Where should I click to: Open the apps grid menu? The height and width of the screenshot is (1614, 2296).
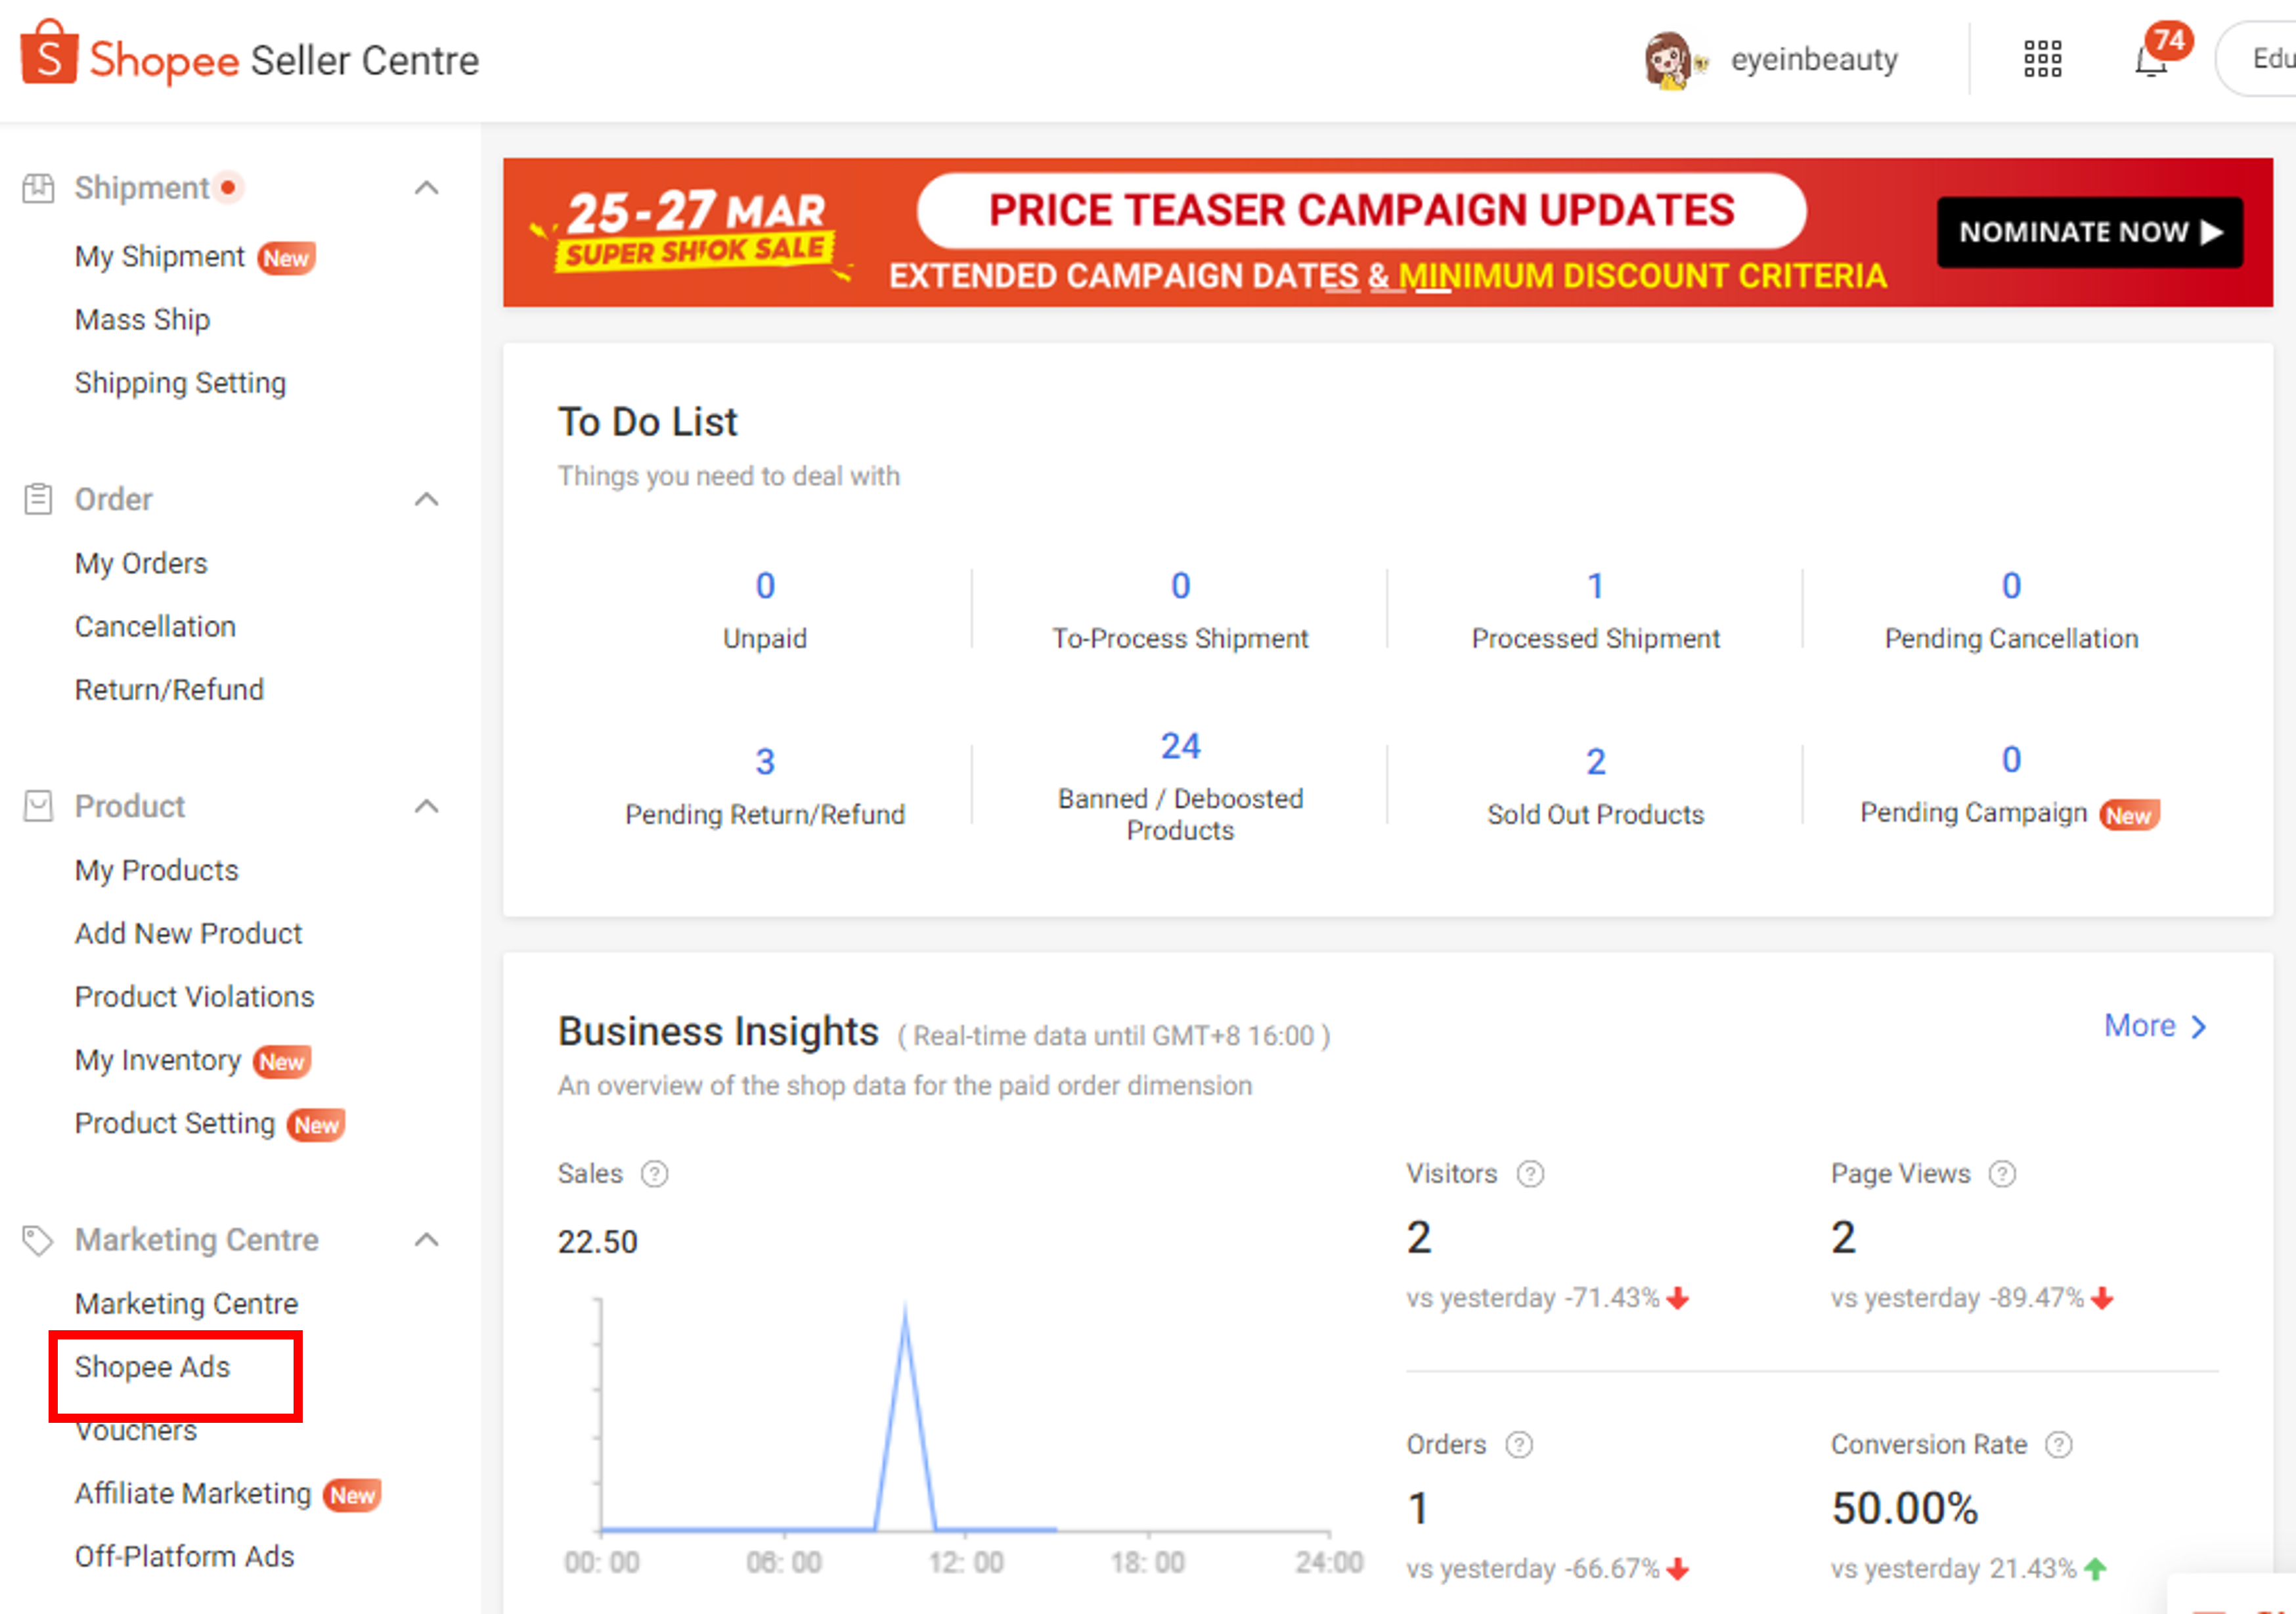(x=2042, y=60)
